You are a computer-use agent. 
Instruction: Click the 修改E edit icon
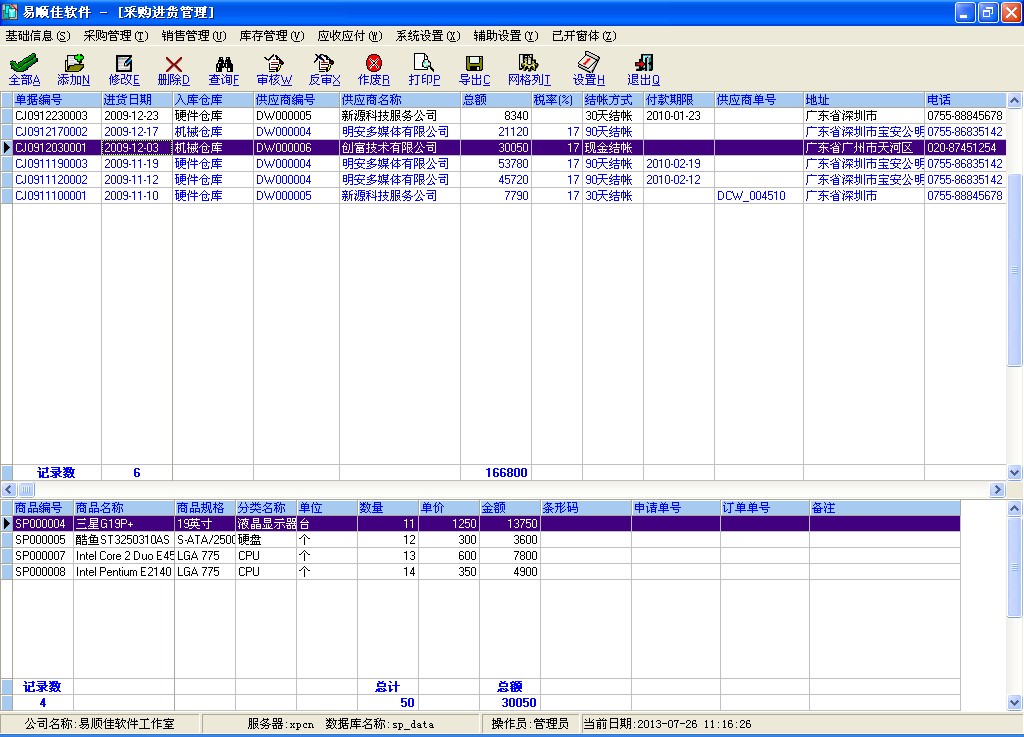(x=123, y=63)
